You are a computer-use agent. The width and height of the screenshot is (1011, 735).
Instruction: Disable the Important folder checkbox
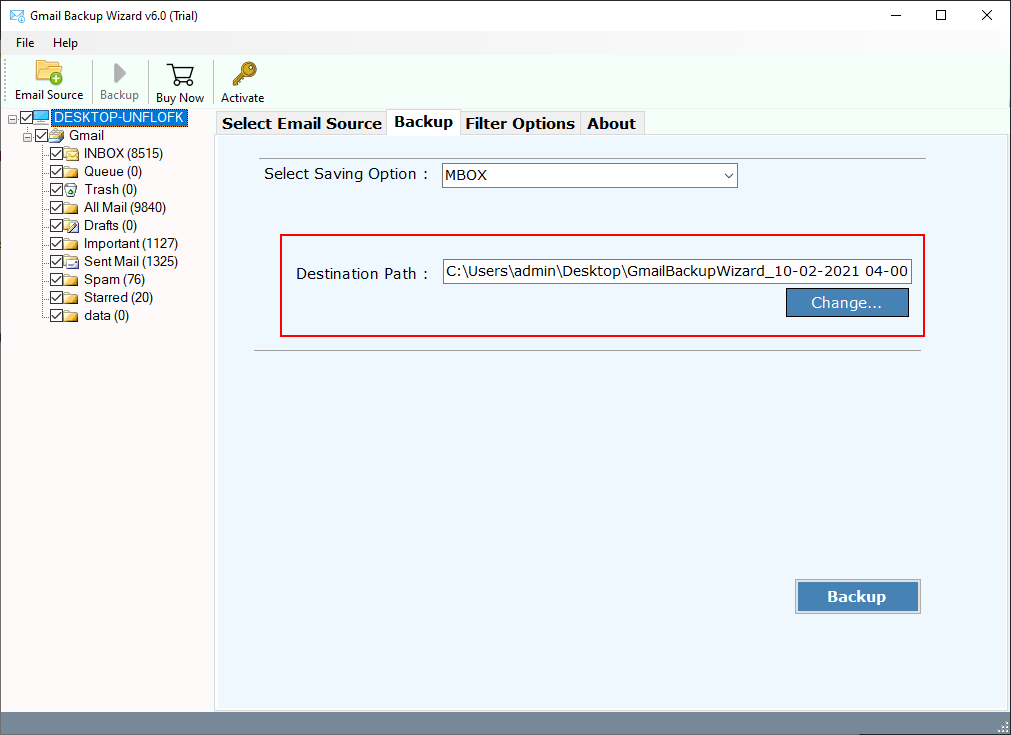57,244
